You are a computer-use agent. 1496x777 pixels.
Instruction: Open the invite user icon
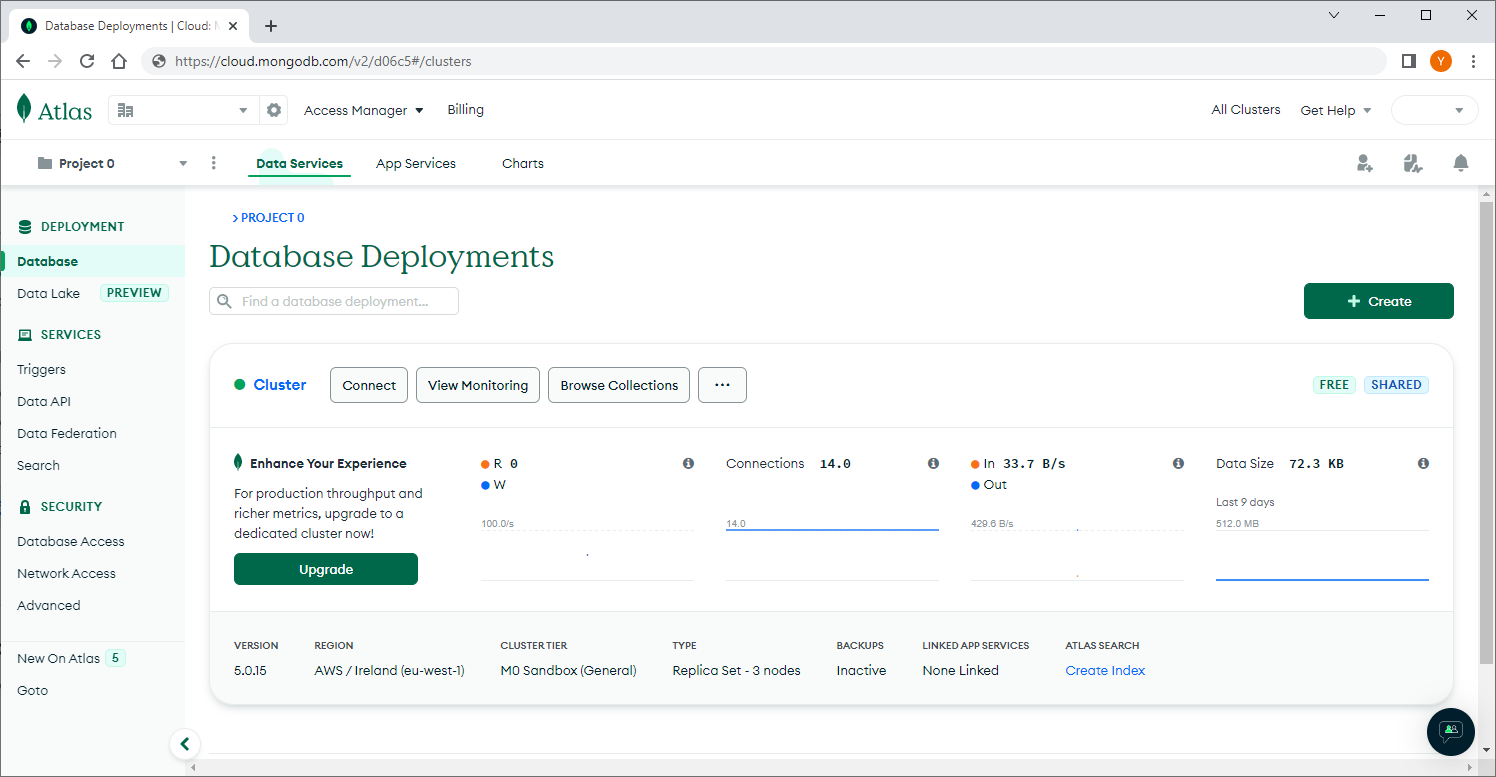point(1364,162)
